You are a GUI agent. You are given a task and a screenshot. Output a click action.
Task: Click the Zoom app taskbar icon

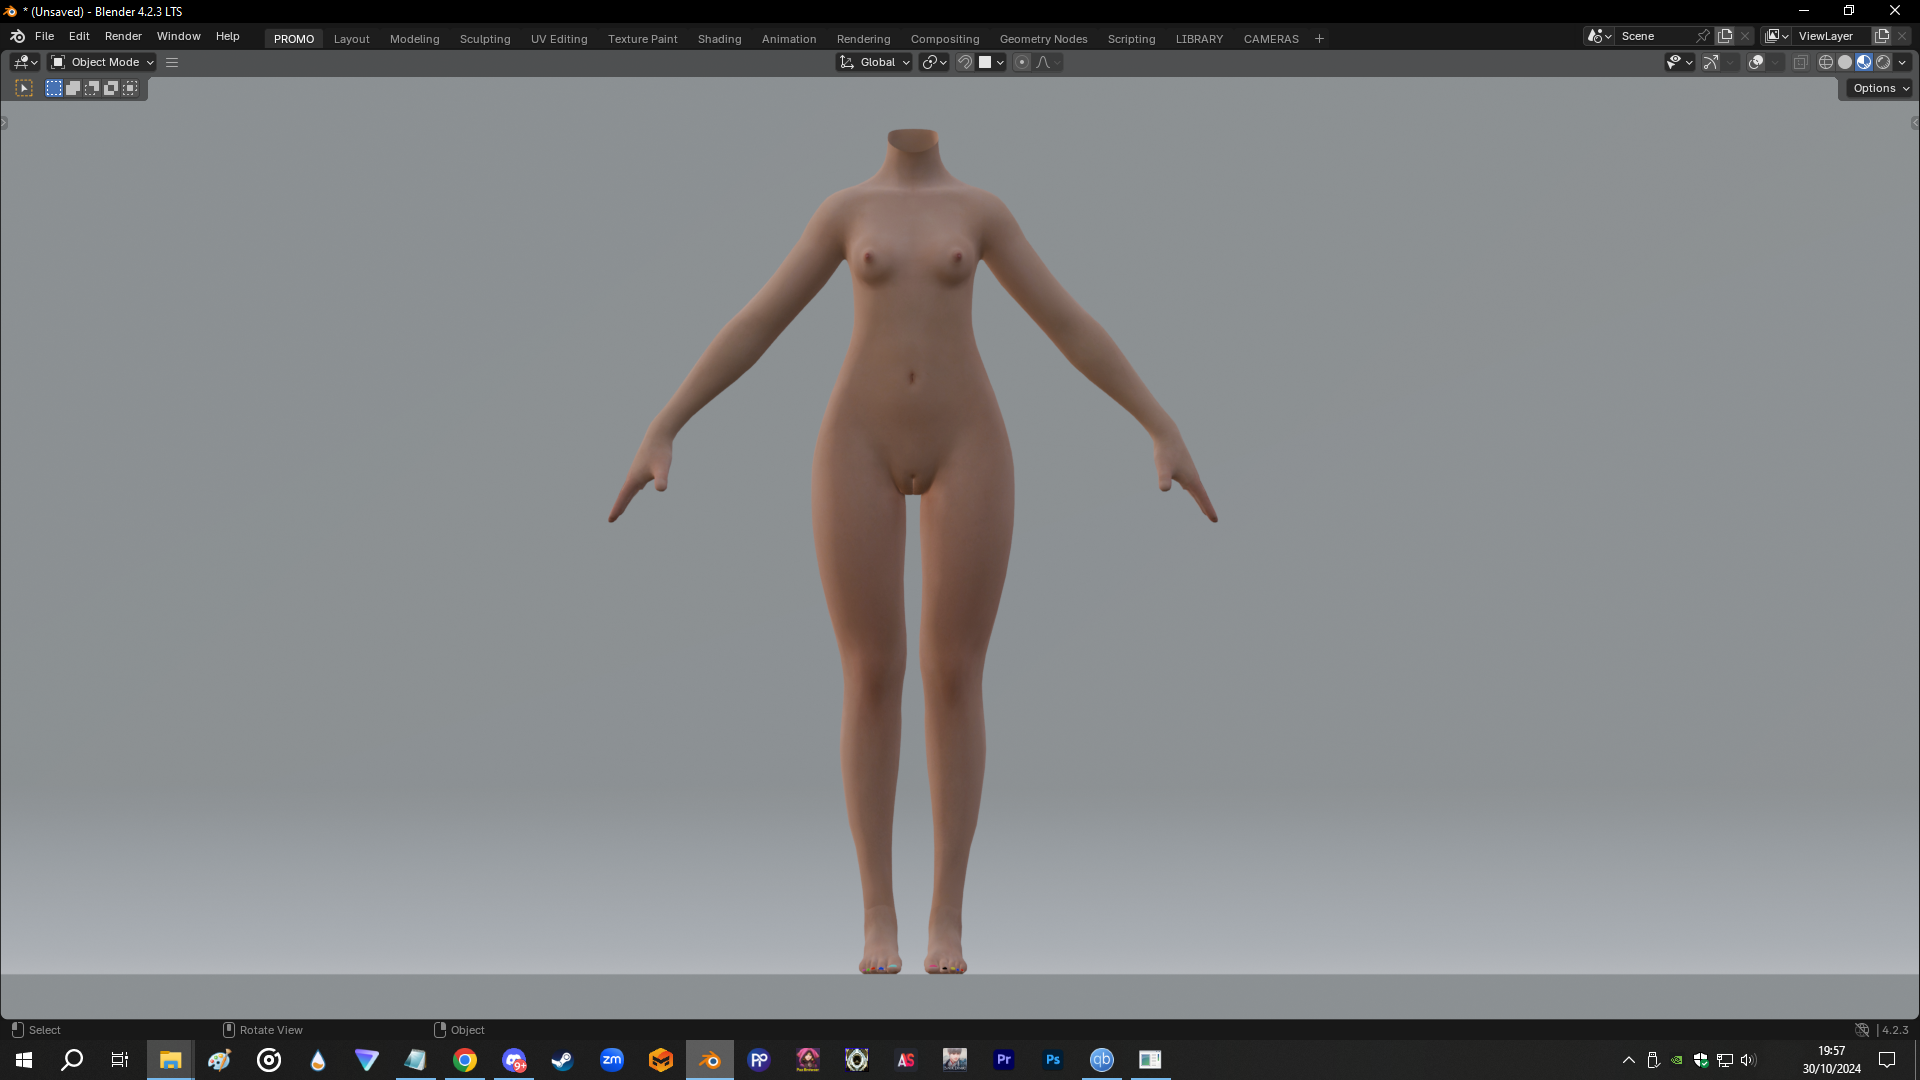point(612,1060)
